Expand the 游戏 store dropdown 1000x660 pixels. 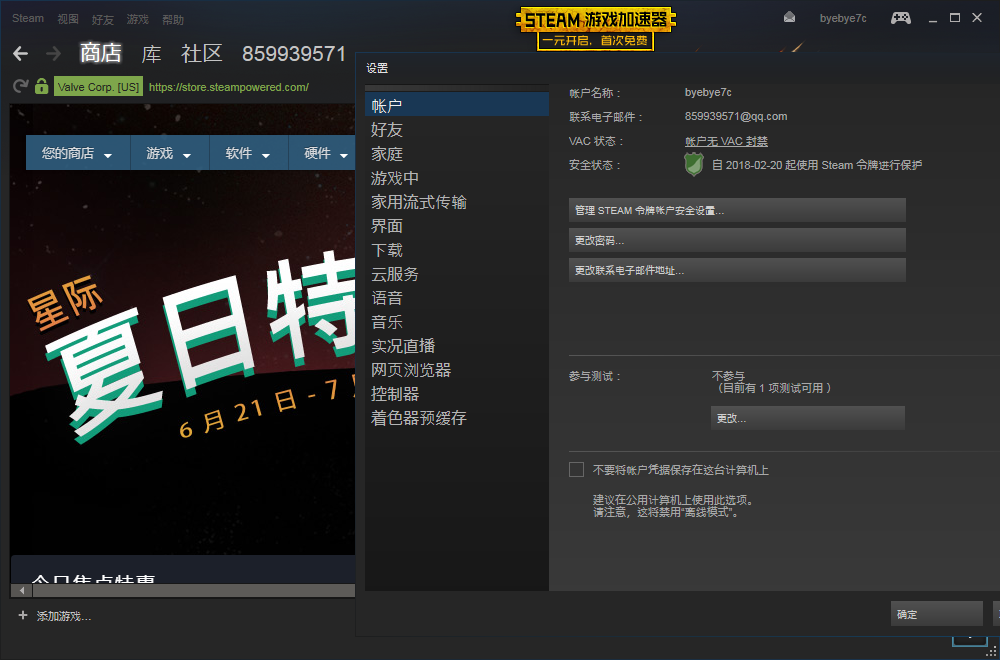pyautogui.click(x=169, y=154)
